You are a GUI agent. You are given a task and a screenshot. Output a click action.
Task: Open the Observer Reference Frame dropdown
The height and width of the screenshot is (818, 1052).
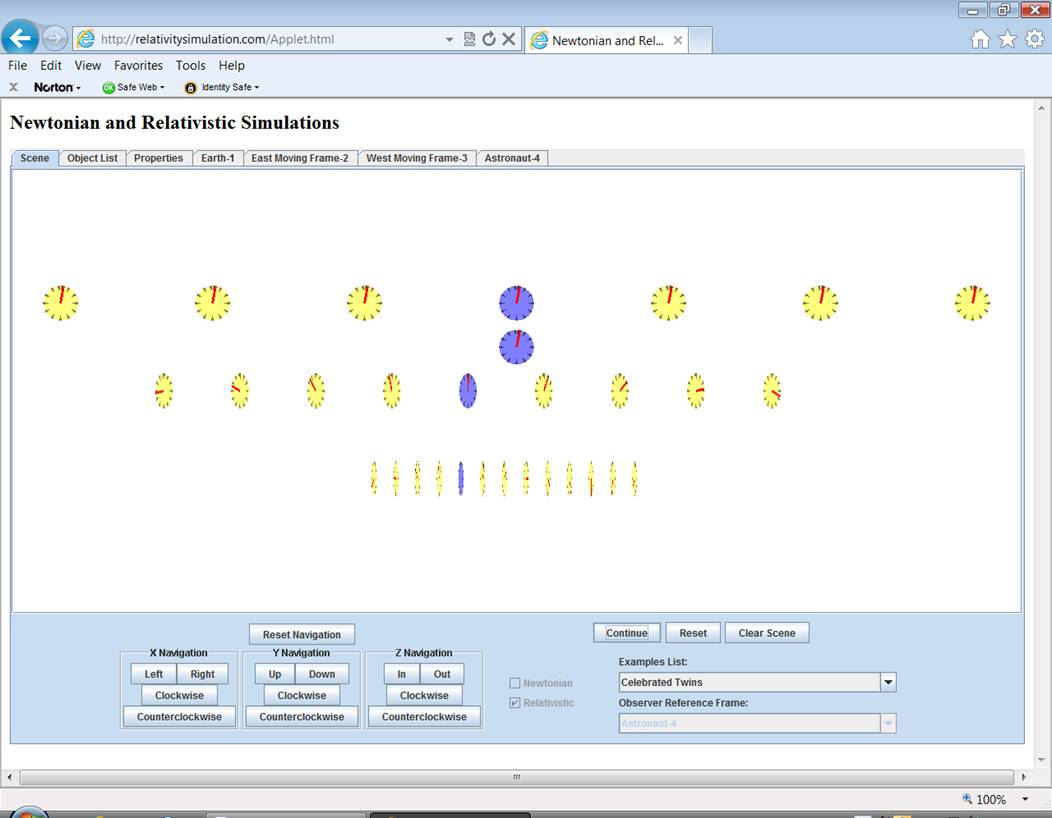pyautogui.click(x=887, y=723)
